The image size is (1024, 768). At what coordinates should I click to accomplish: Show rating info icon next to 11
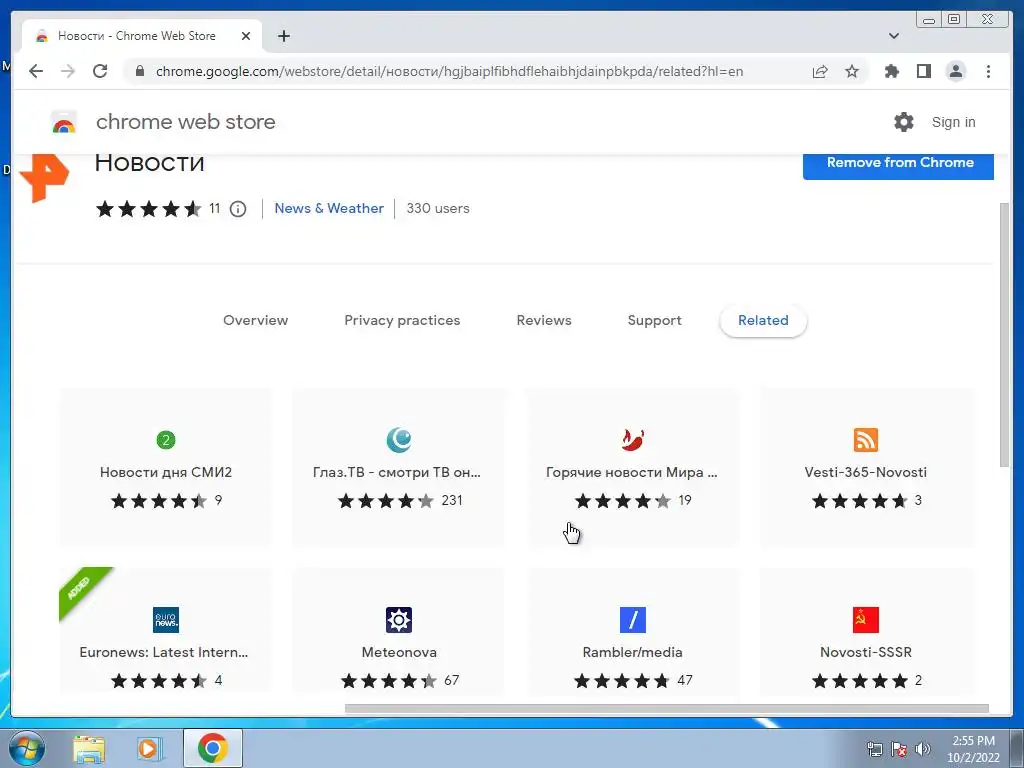pos(238,209)
